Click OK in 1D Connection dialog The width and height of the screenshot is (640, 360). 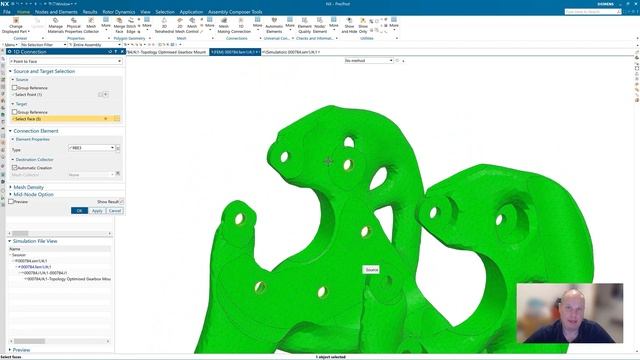tap(79, 211)
